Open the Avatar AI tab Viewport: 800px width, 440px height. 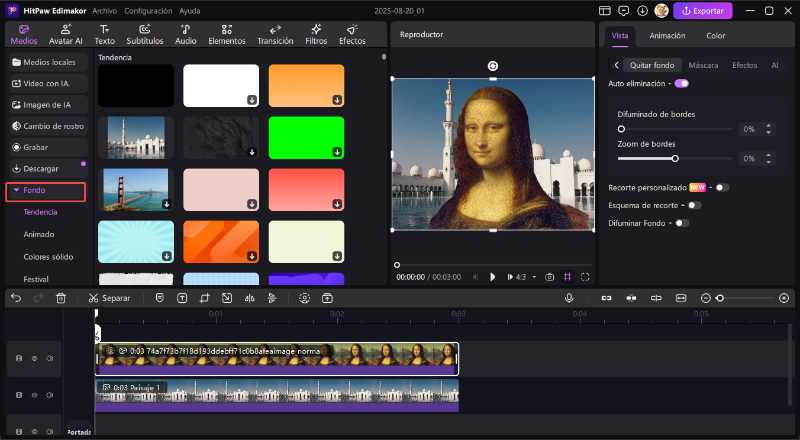pos(65,35)
